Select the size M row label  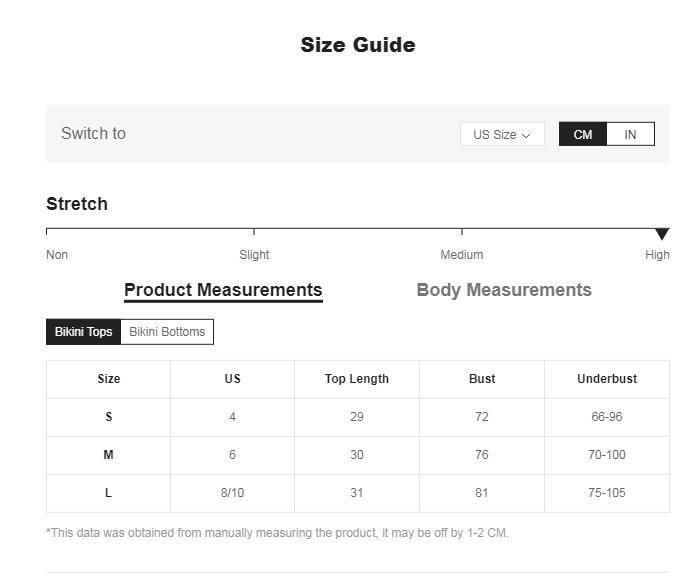click(x=109, y=455)
